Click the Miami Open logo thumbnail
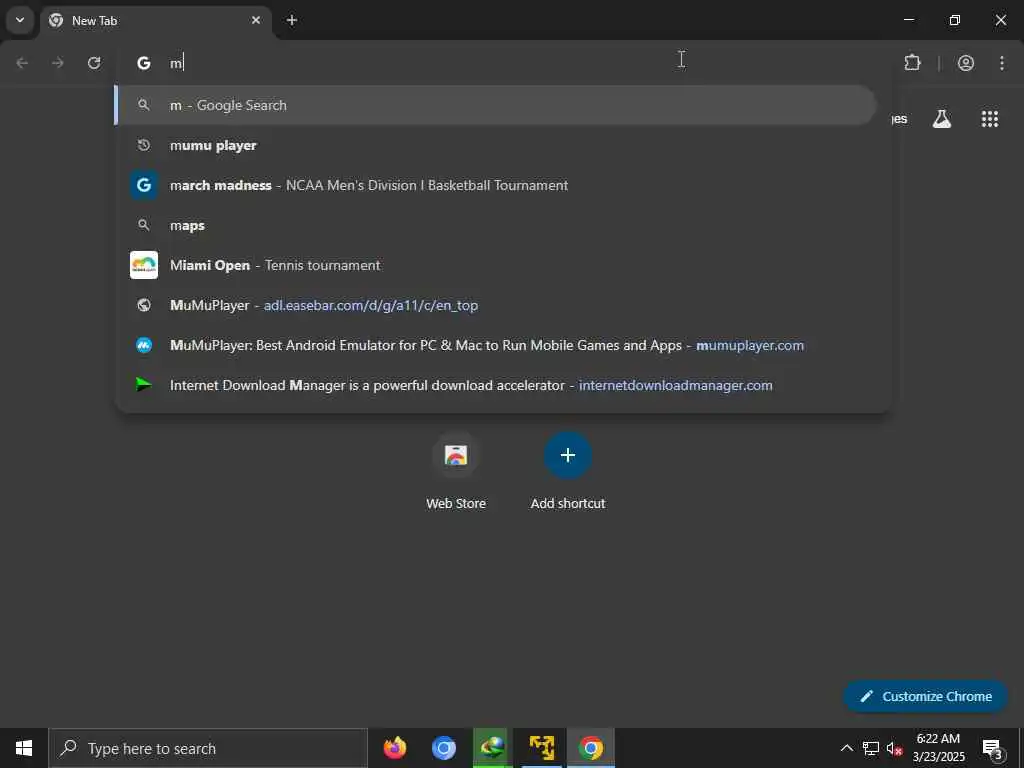 click(x=144, y=265)
